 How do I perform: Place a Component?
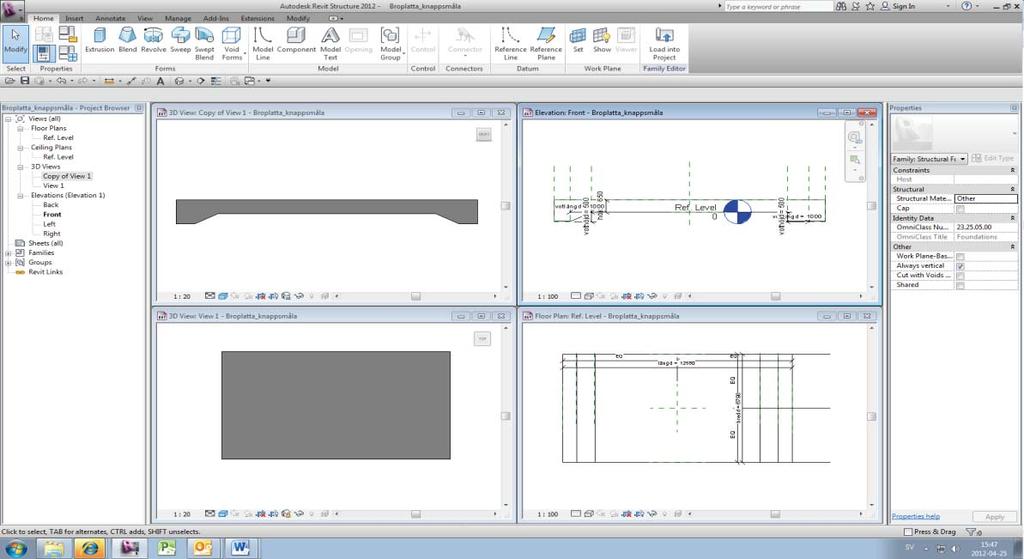click(x=296, y=40)
